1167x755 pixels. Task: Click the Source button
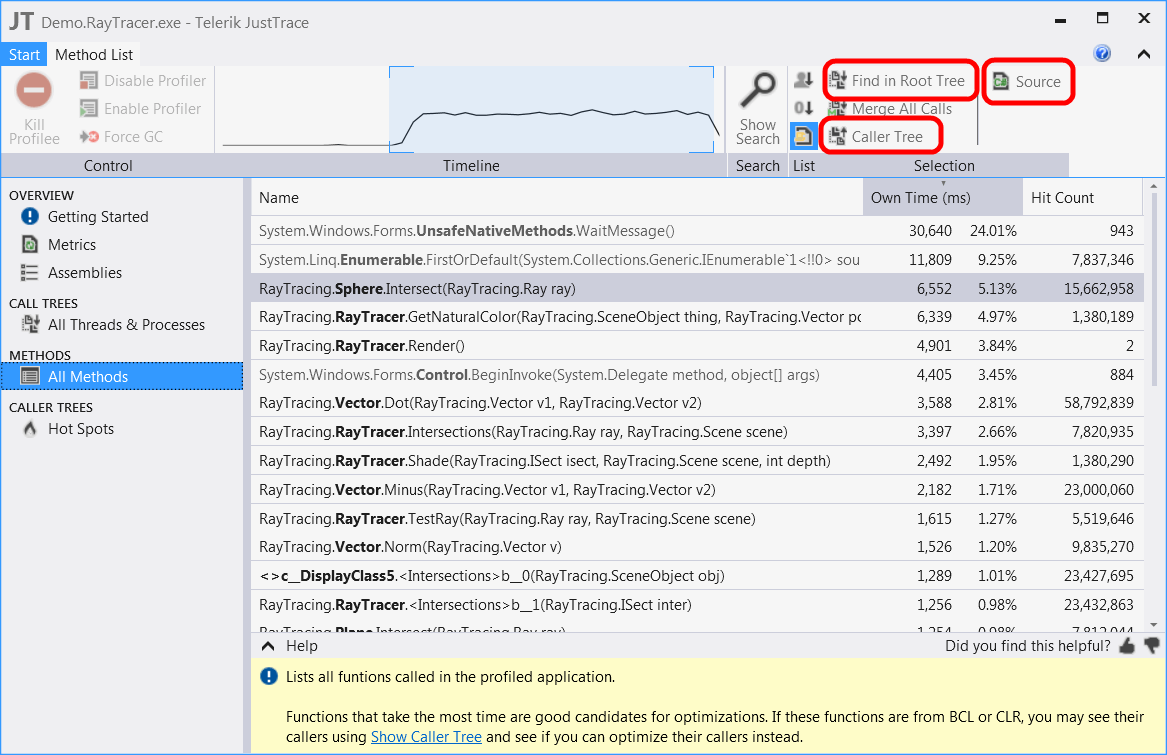pos(1027,81)
